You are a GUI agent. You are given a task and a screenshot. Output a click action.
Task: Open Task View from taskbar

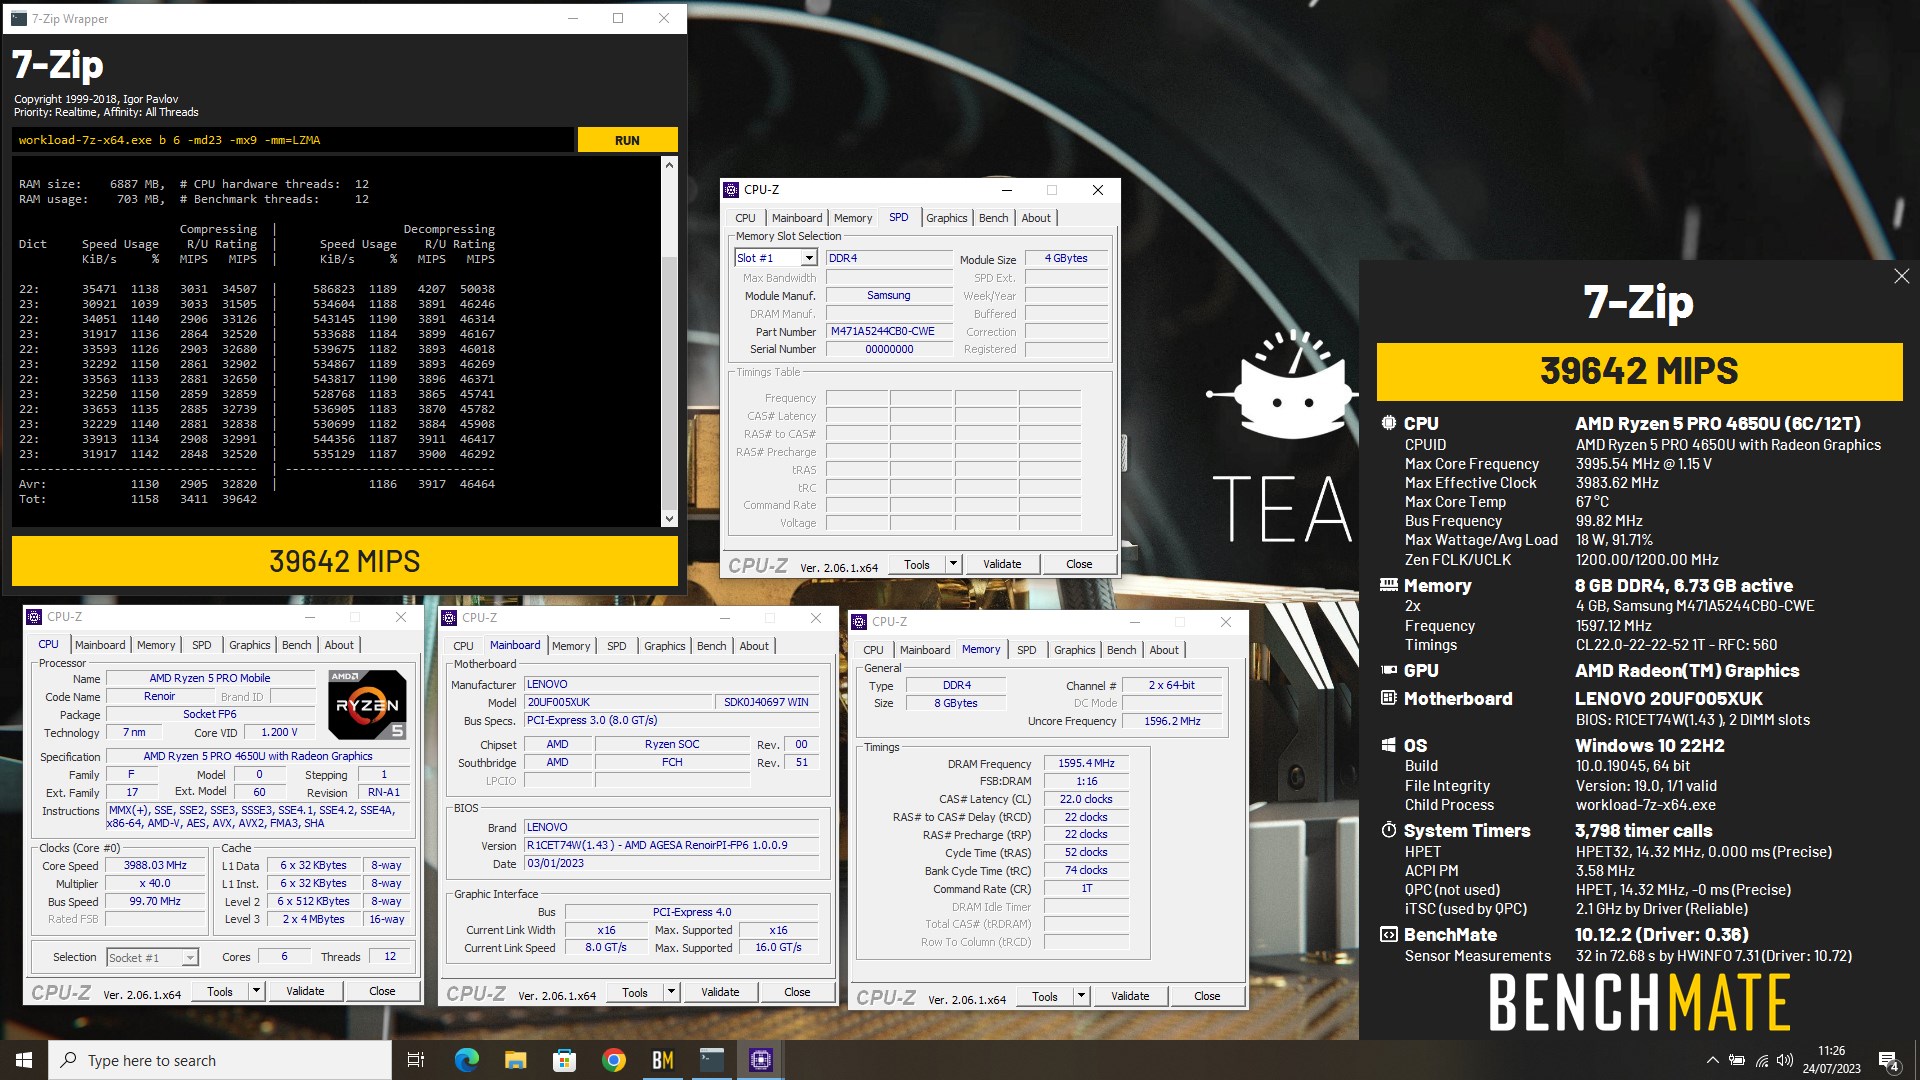(x=416, y=1060)
